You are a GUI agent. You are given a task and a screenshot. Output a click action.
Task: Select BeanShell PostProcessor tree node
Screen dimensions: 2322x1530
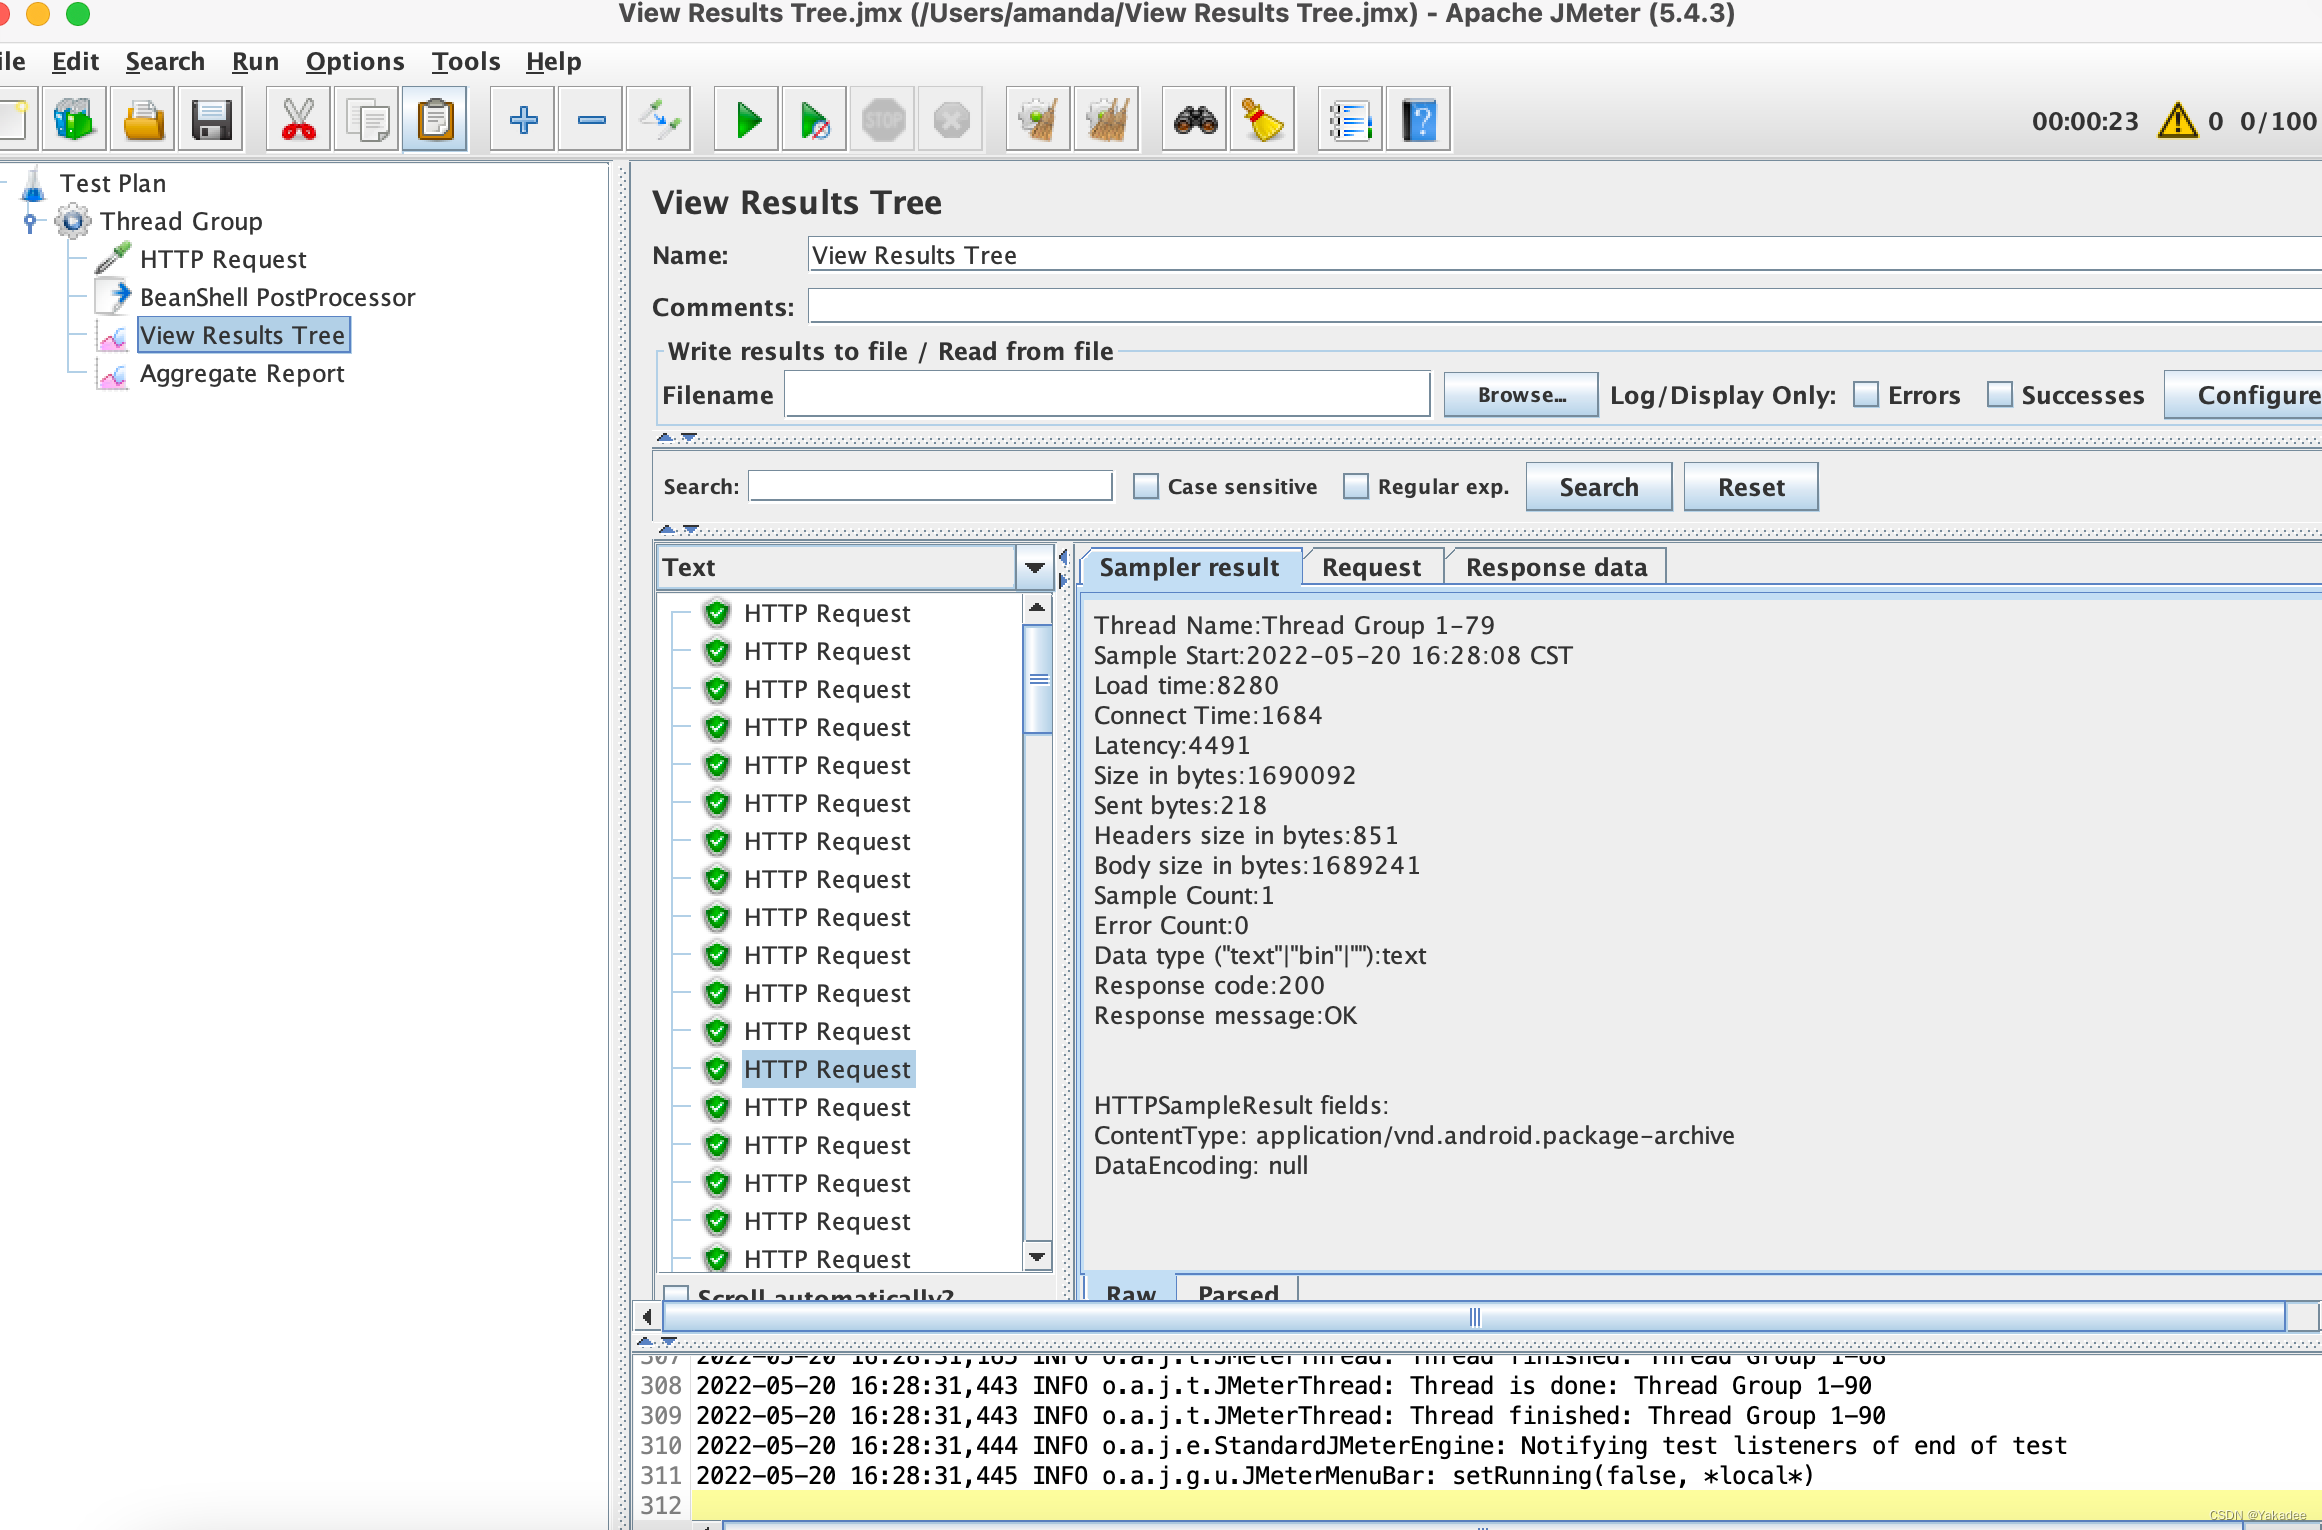(277, 297)
